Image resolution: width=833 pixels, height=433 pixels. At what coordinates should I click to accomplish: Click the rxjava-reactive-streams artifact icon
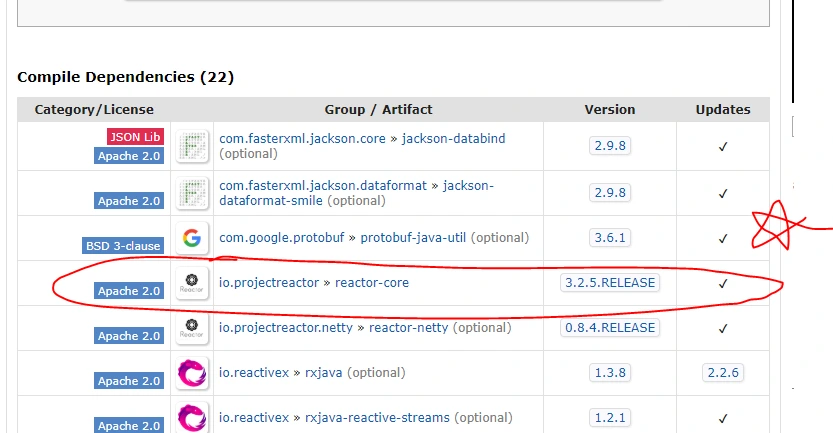(192, 418)
